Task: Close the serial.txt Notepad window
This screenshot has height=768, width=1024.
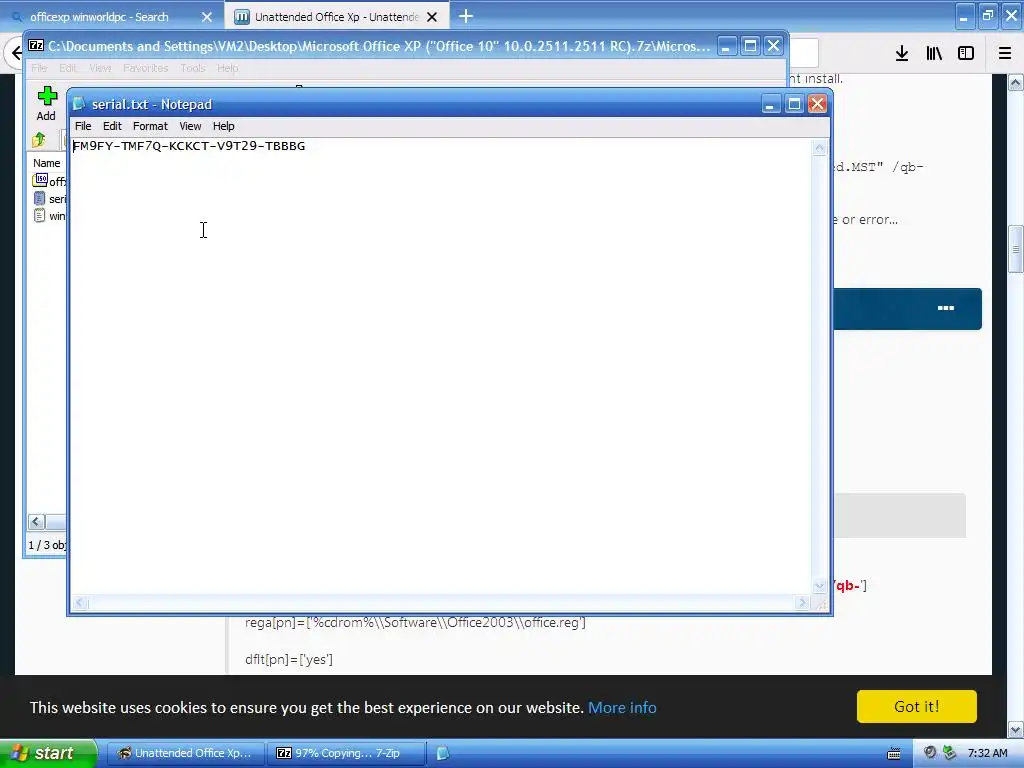Action: point(818,104)
